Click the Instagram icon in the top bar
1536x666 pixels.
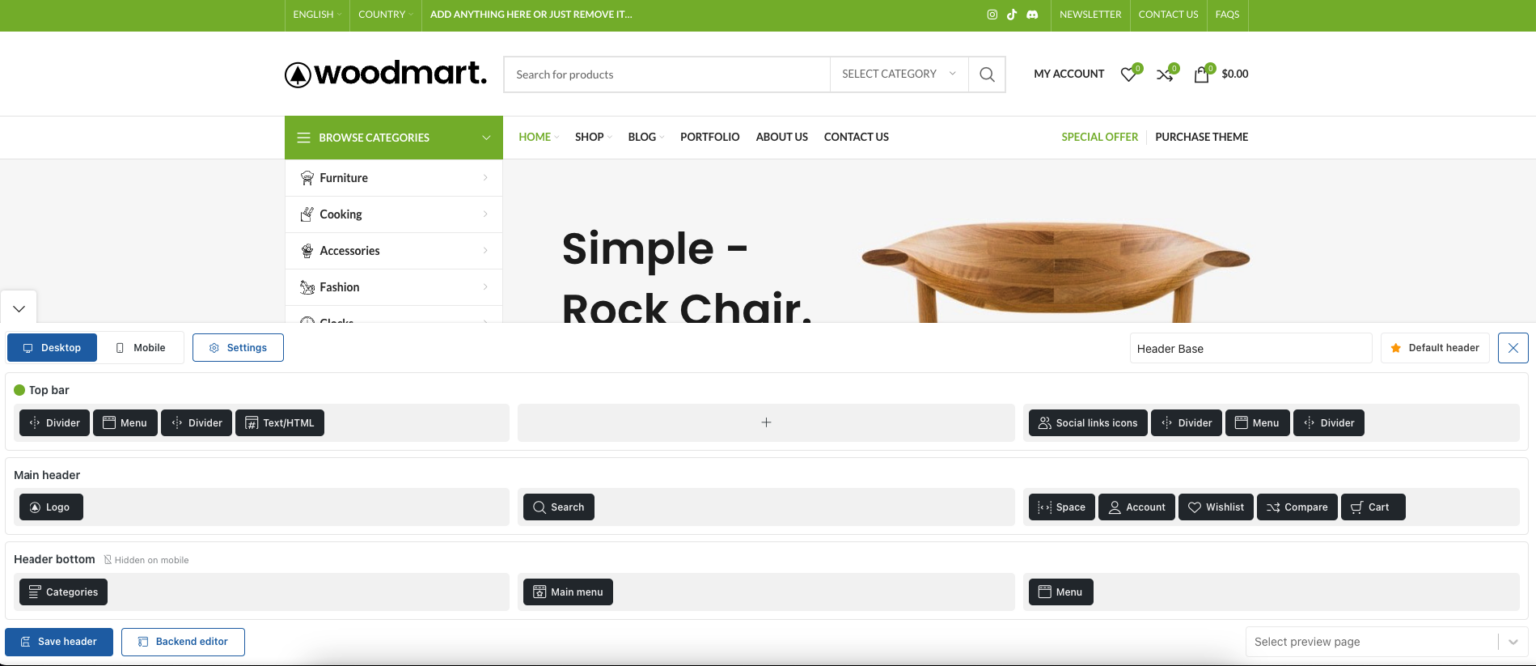click(x=991, y=14)
